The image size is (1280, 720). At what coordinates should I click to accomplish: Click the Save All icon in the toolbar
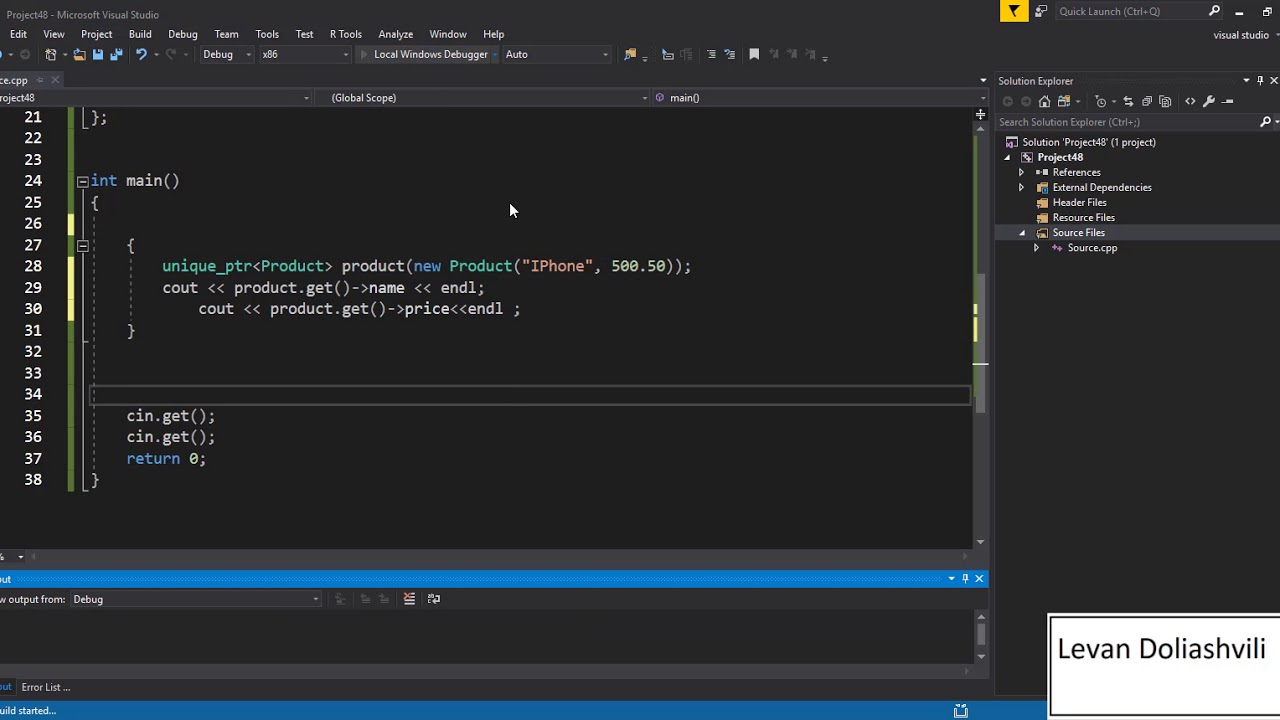pyautogui.click(x=116, y=54)
